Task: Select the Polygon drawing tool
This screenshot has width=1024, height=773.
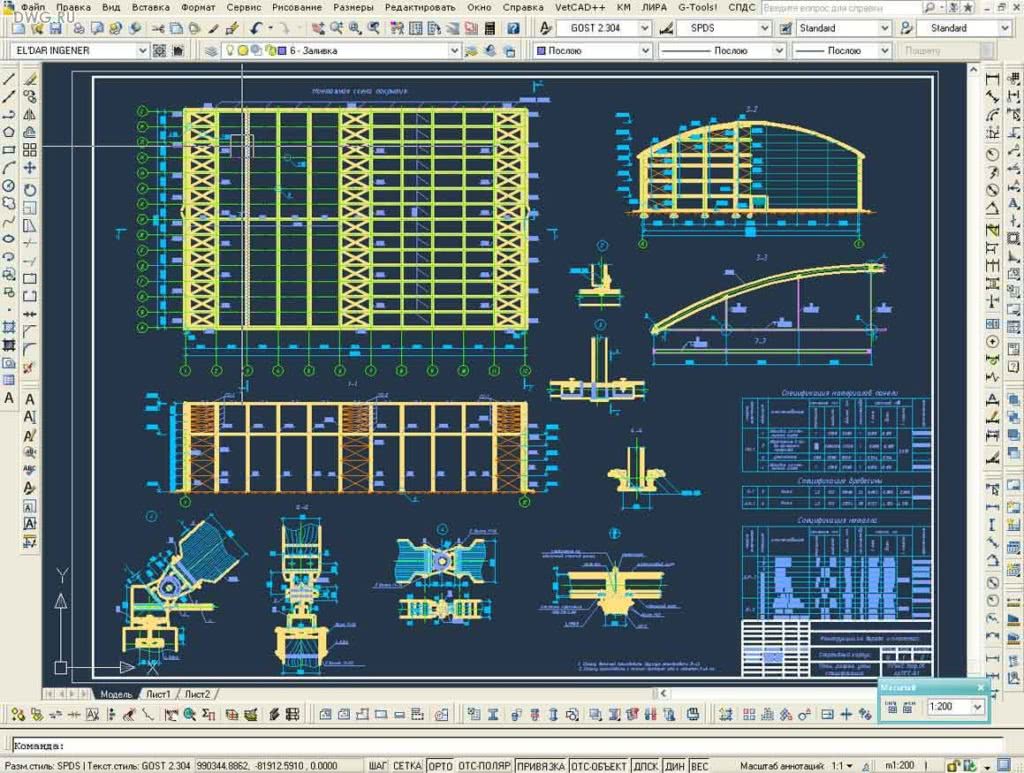Action: click(9, 132)
